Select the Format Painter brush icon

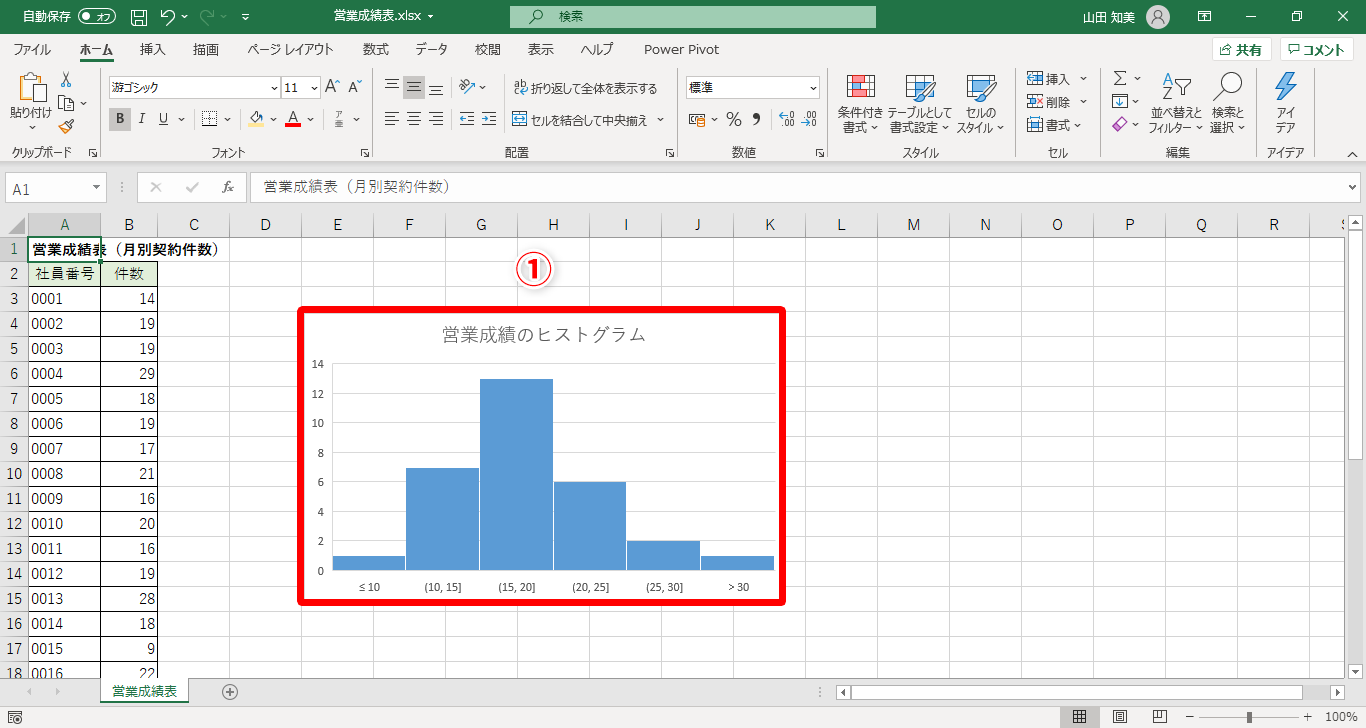[66, 126]
